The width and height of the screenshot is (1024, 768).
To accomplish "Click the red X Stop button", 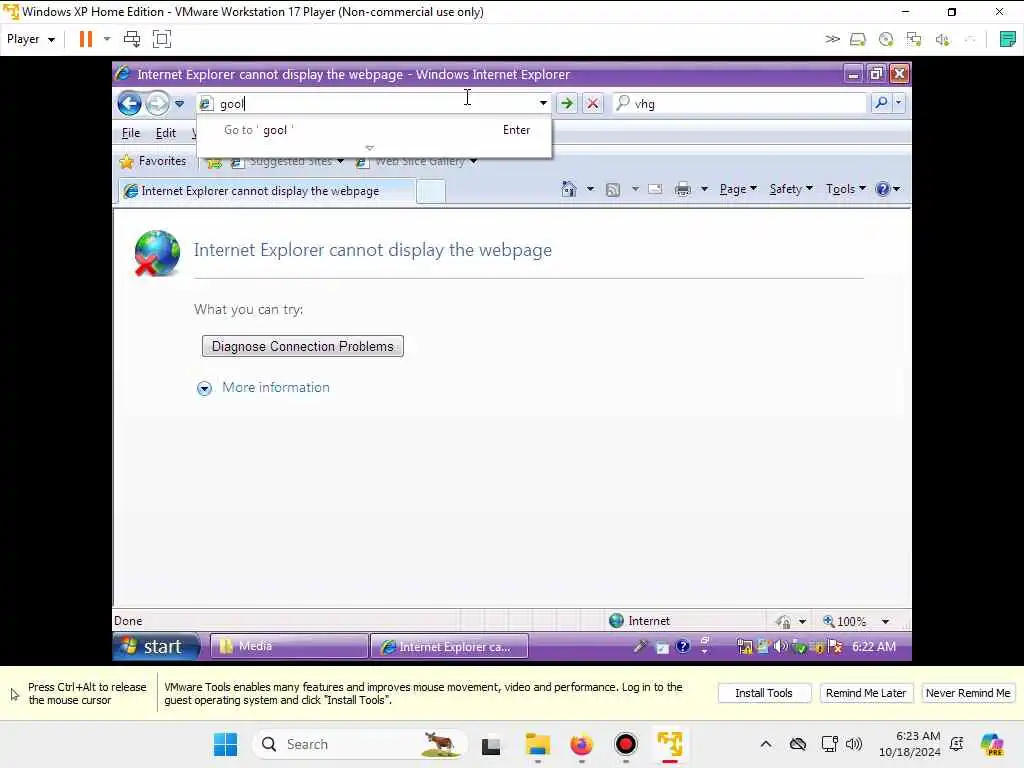I will tap(592, 103).
